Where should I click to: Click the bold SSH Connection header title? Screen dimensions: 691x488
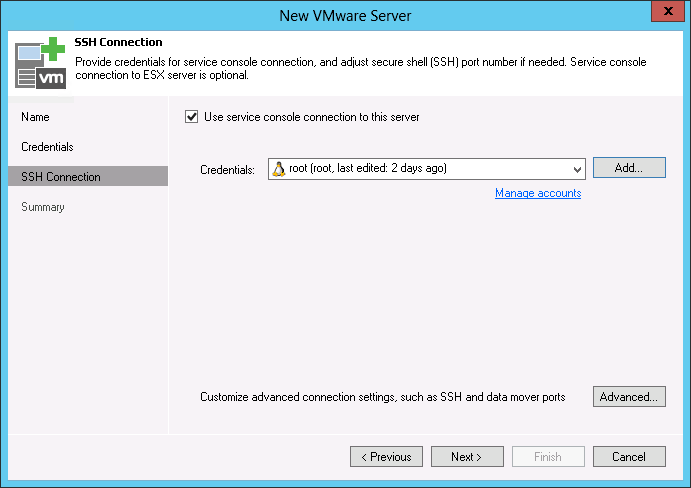(x=119, y=43)
